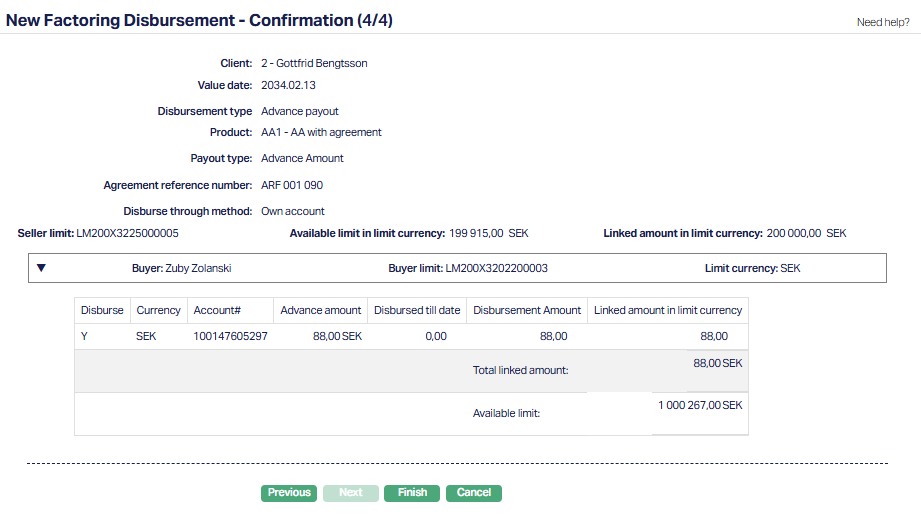Screen dimensions: 921x520
Task: Click the Own account disburse method value
Action: 293,211
